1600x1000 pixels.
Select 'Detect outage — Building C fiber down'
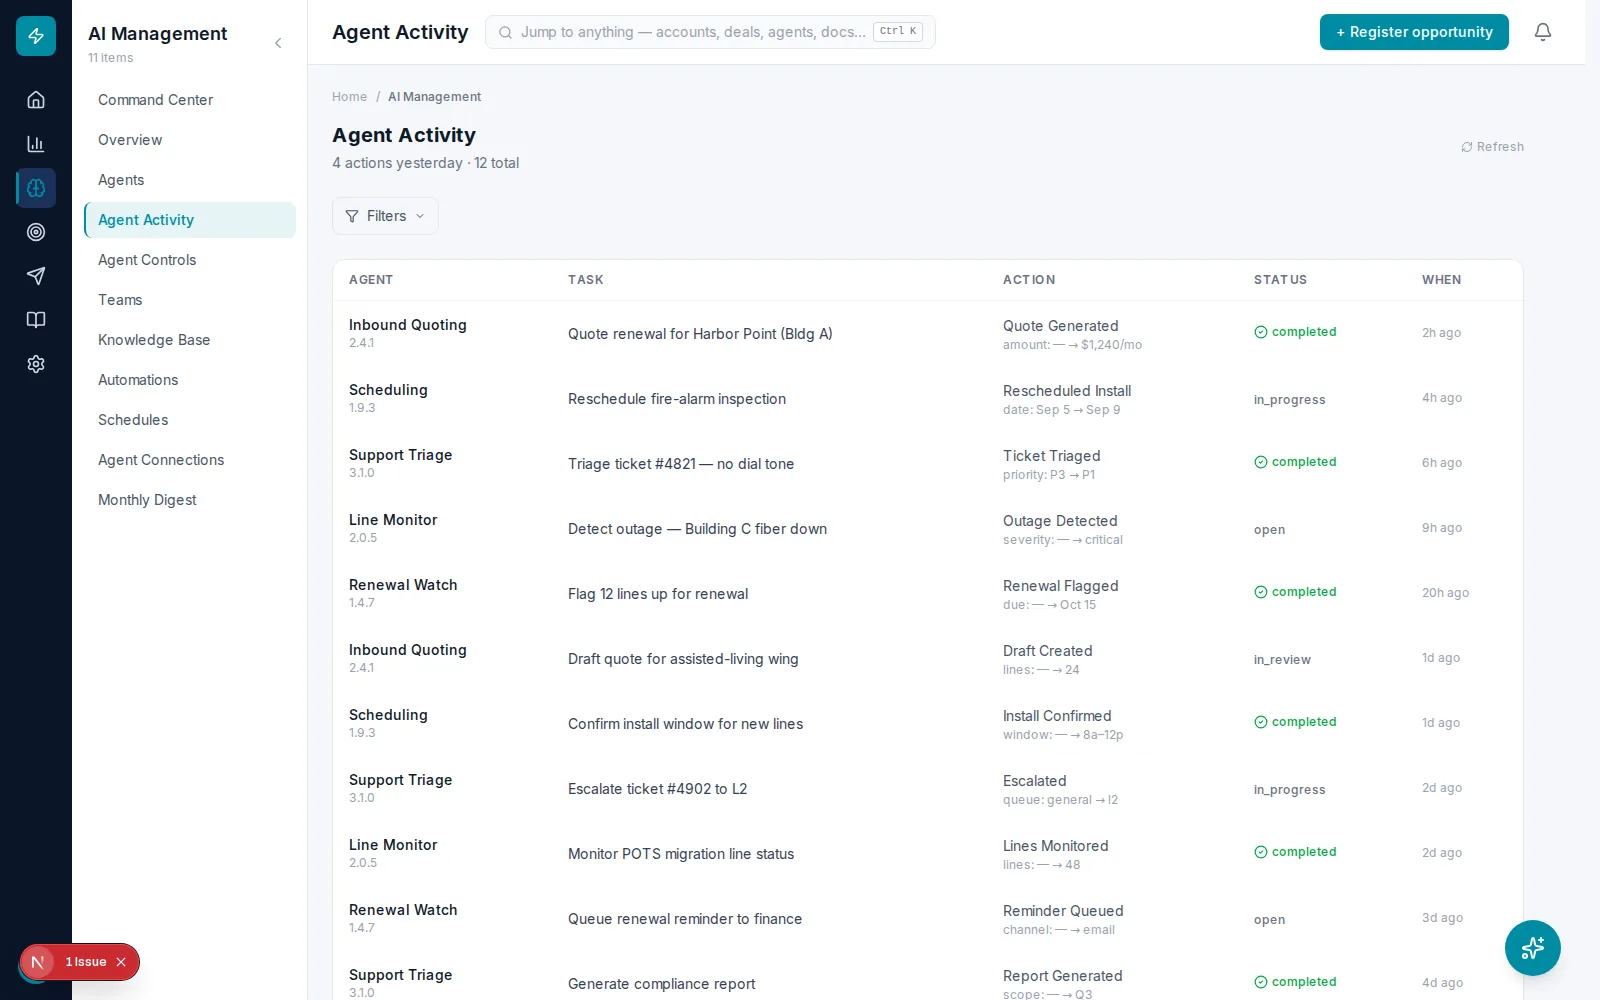pyautogui.click(x=697, y=529)
